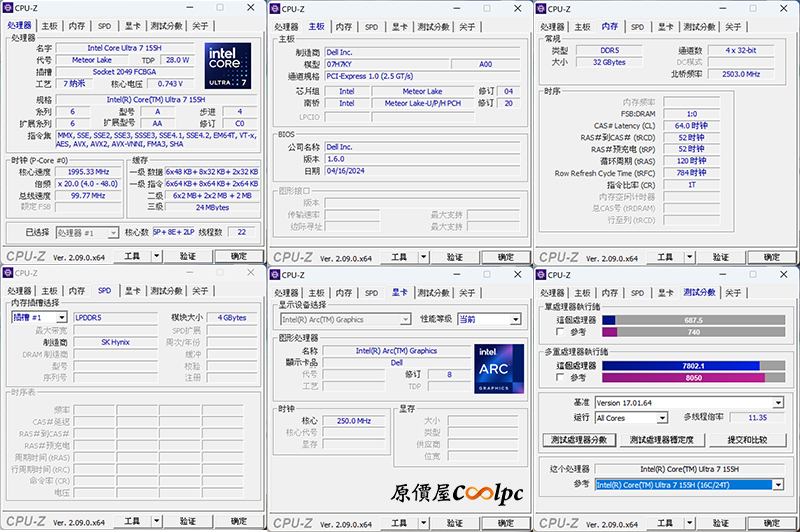Click 验证 button in the 显卡 tab window
This screenshot has width=800, height=532.
(x=455, y=523)
